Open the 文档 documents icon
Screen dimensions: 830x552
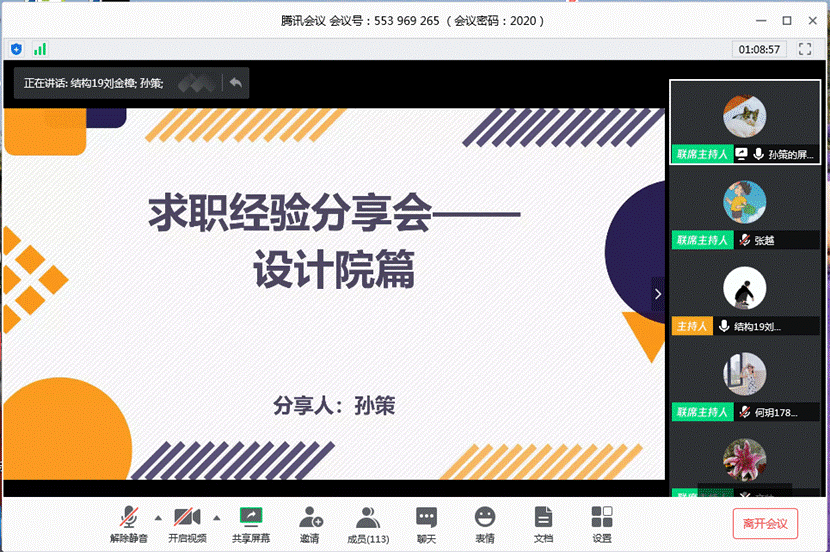click(x=543, y=523)
